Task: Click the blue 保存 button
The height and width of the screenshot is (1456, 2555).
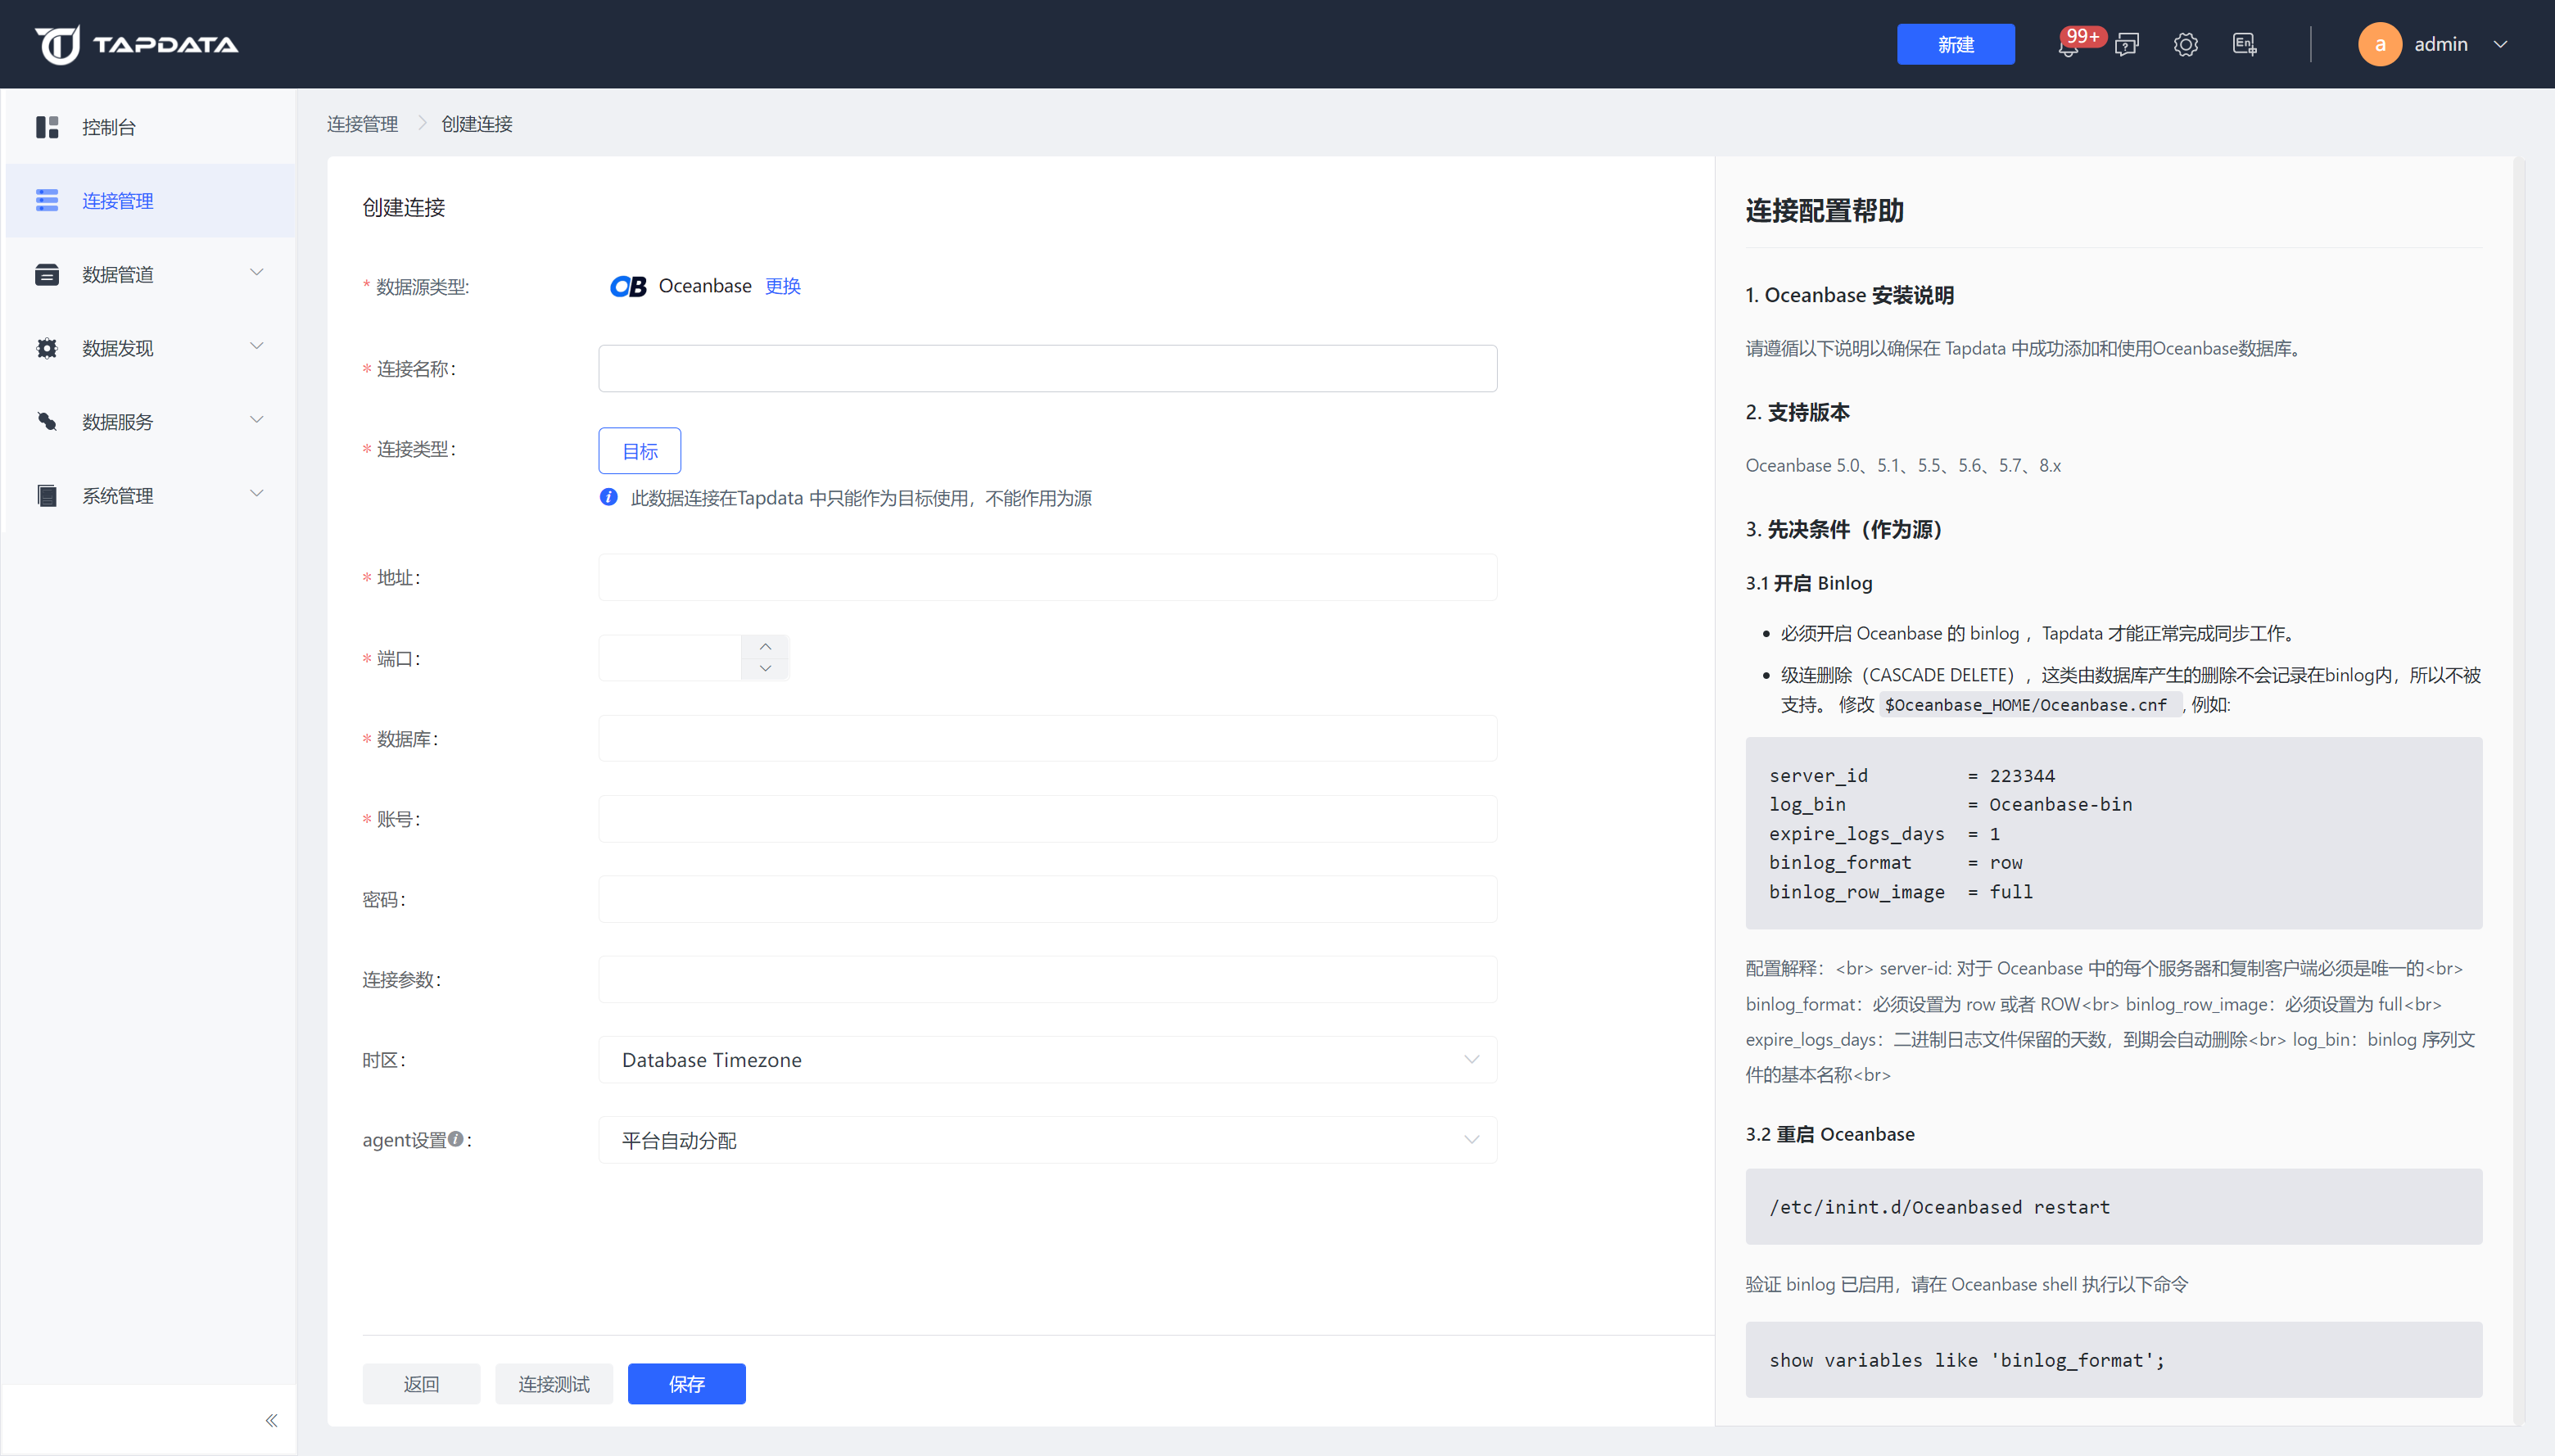Action: tap(686, 1384)
